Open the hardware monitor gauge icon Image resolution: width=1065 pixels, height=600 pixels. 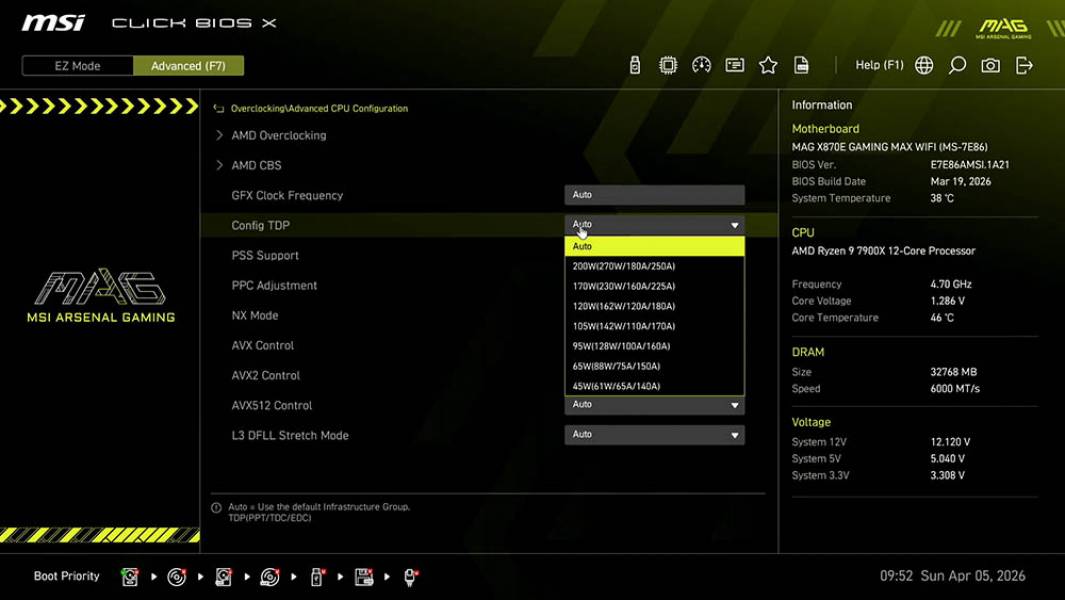[x=701, y=65]
